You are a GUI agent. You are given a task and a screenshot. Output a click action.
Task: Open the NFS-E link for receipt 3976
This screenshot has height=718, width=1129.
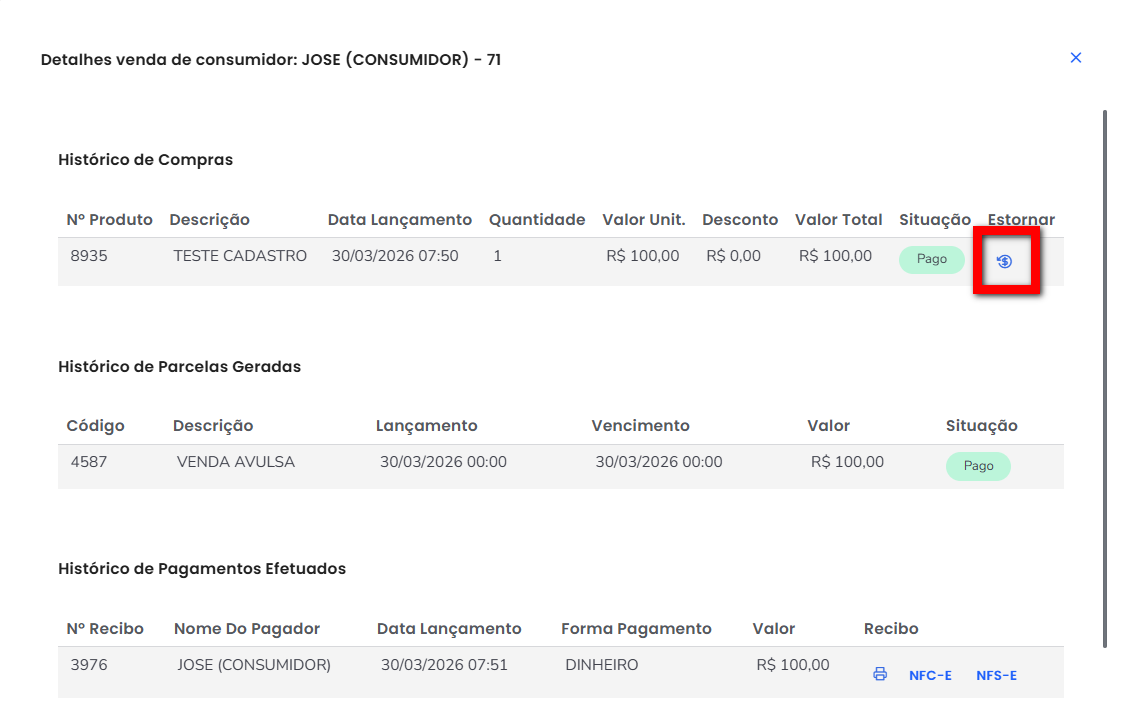click(x=996, y=675)
